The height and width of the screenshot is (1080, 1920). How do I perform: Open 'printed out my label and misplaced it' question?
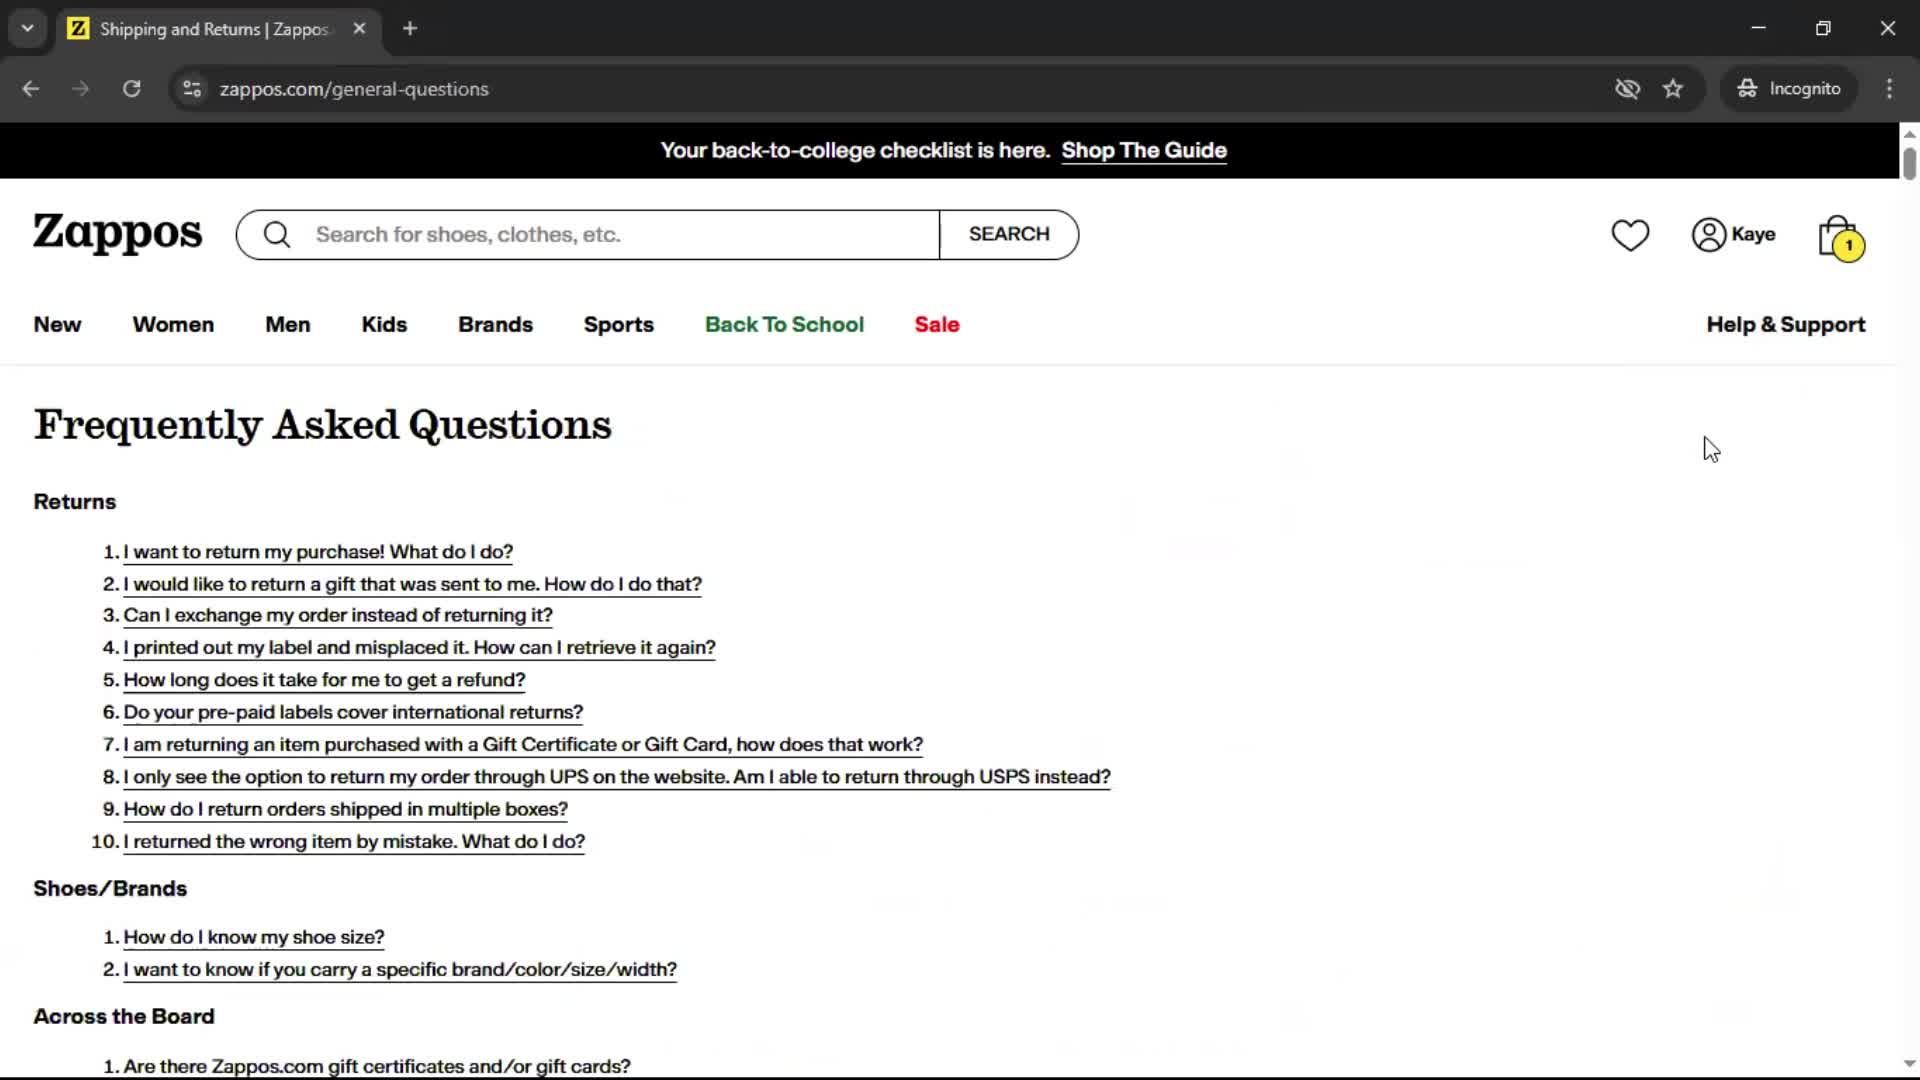[419, 647]
